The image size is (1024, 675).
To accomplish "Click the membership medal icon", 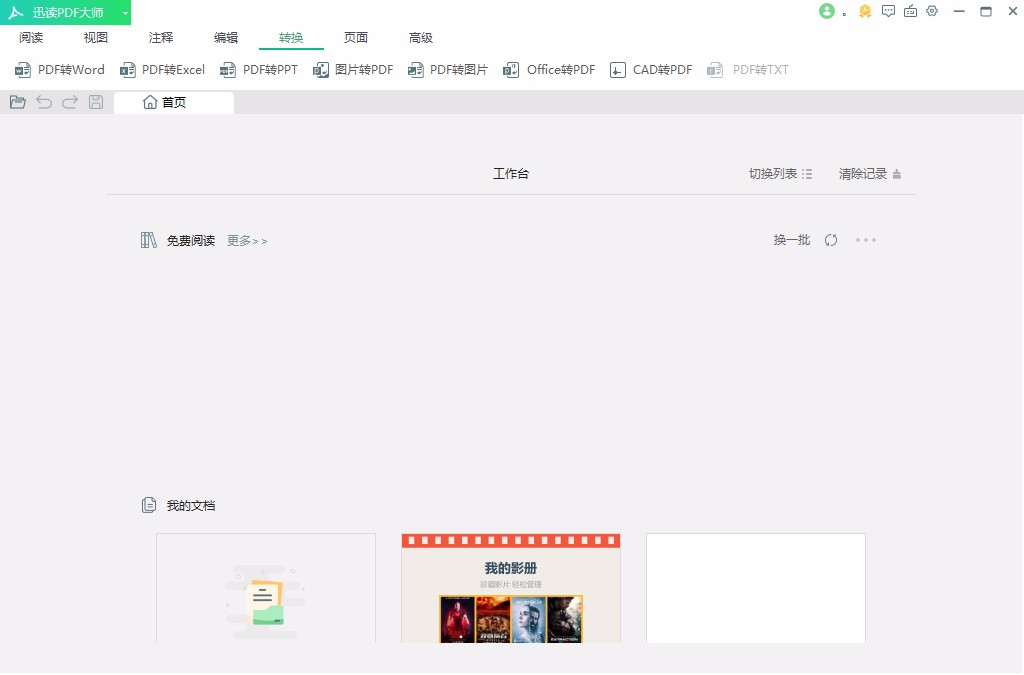I will coord(864,12).
